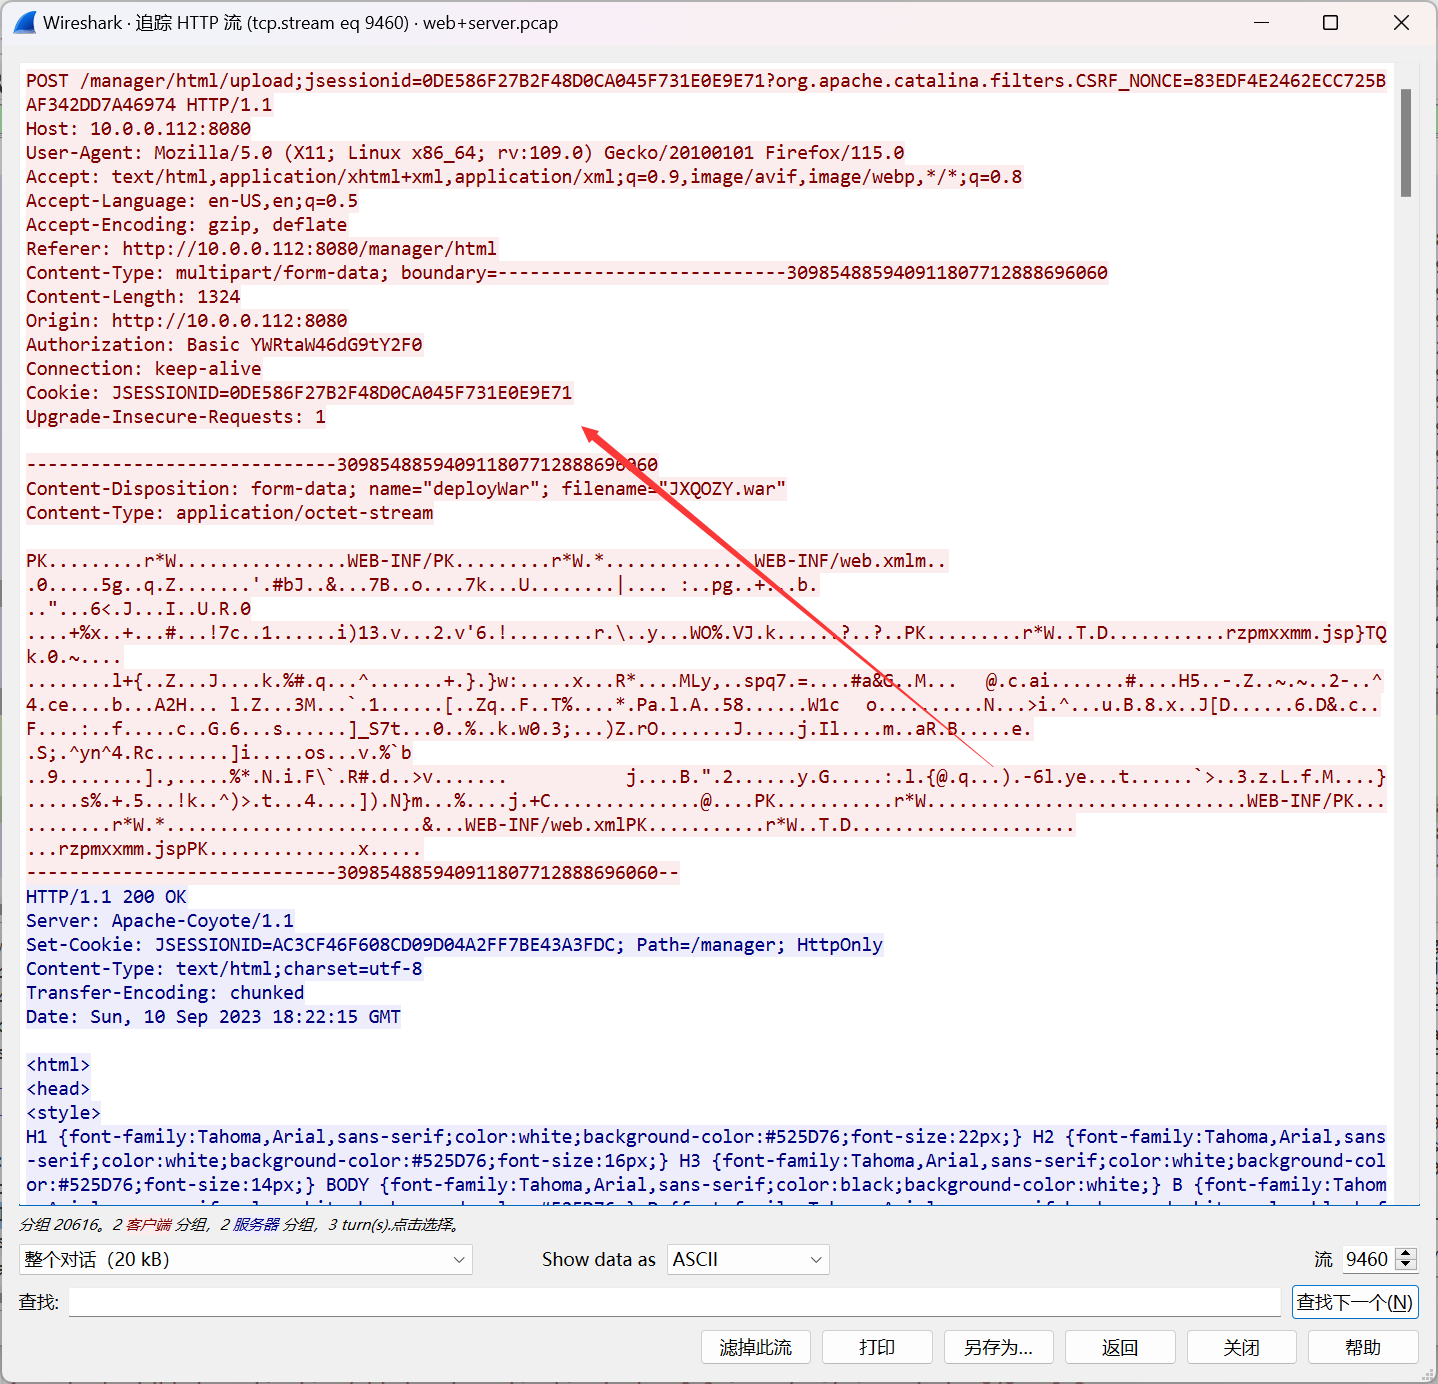Click the 滤掉此流 filter out stream button

[x=756, y=1347]
